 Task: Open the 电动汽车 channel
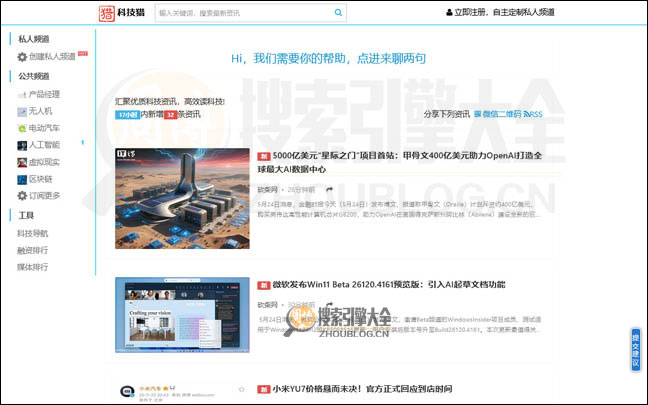(44, 128)
